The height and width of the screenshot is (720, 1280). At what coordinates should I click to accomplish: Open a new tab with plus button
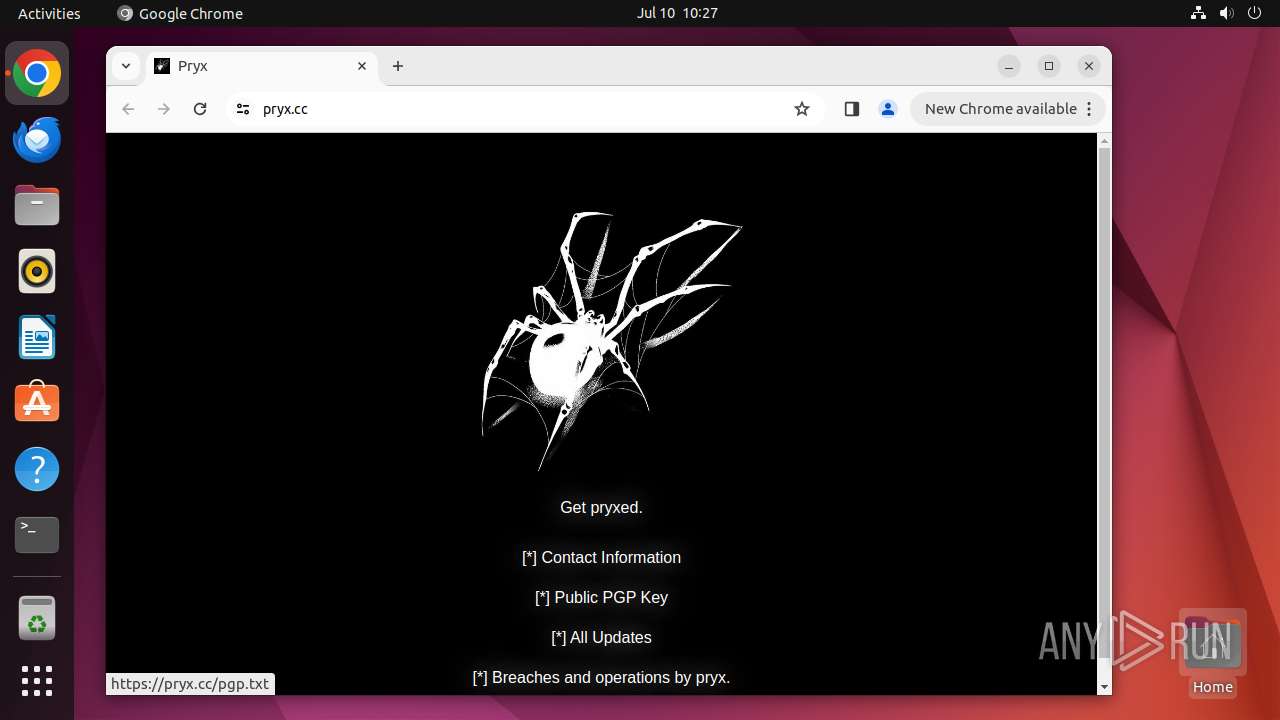click(398, 66)
